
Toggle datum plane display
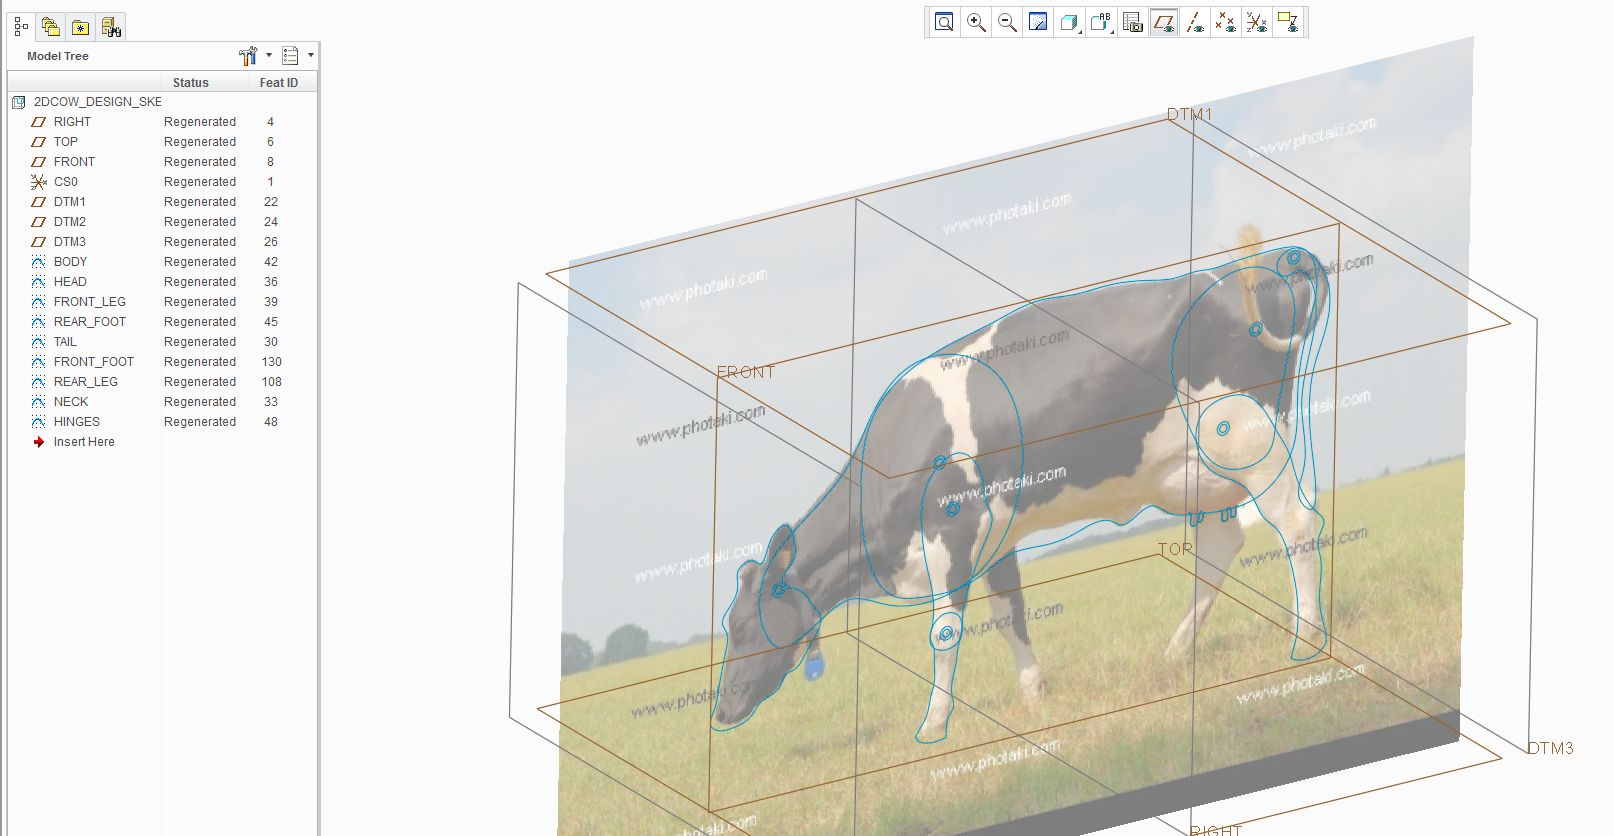(1164, 23)
